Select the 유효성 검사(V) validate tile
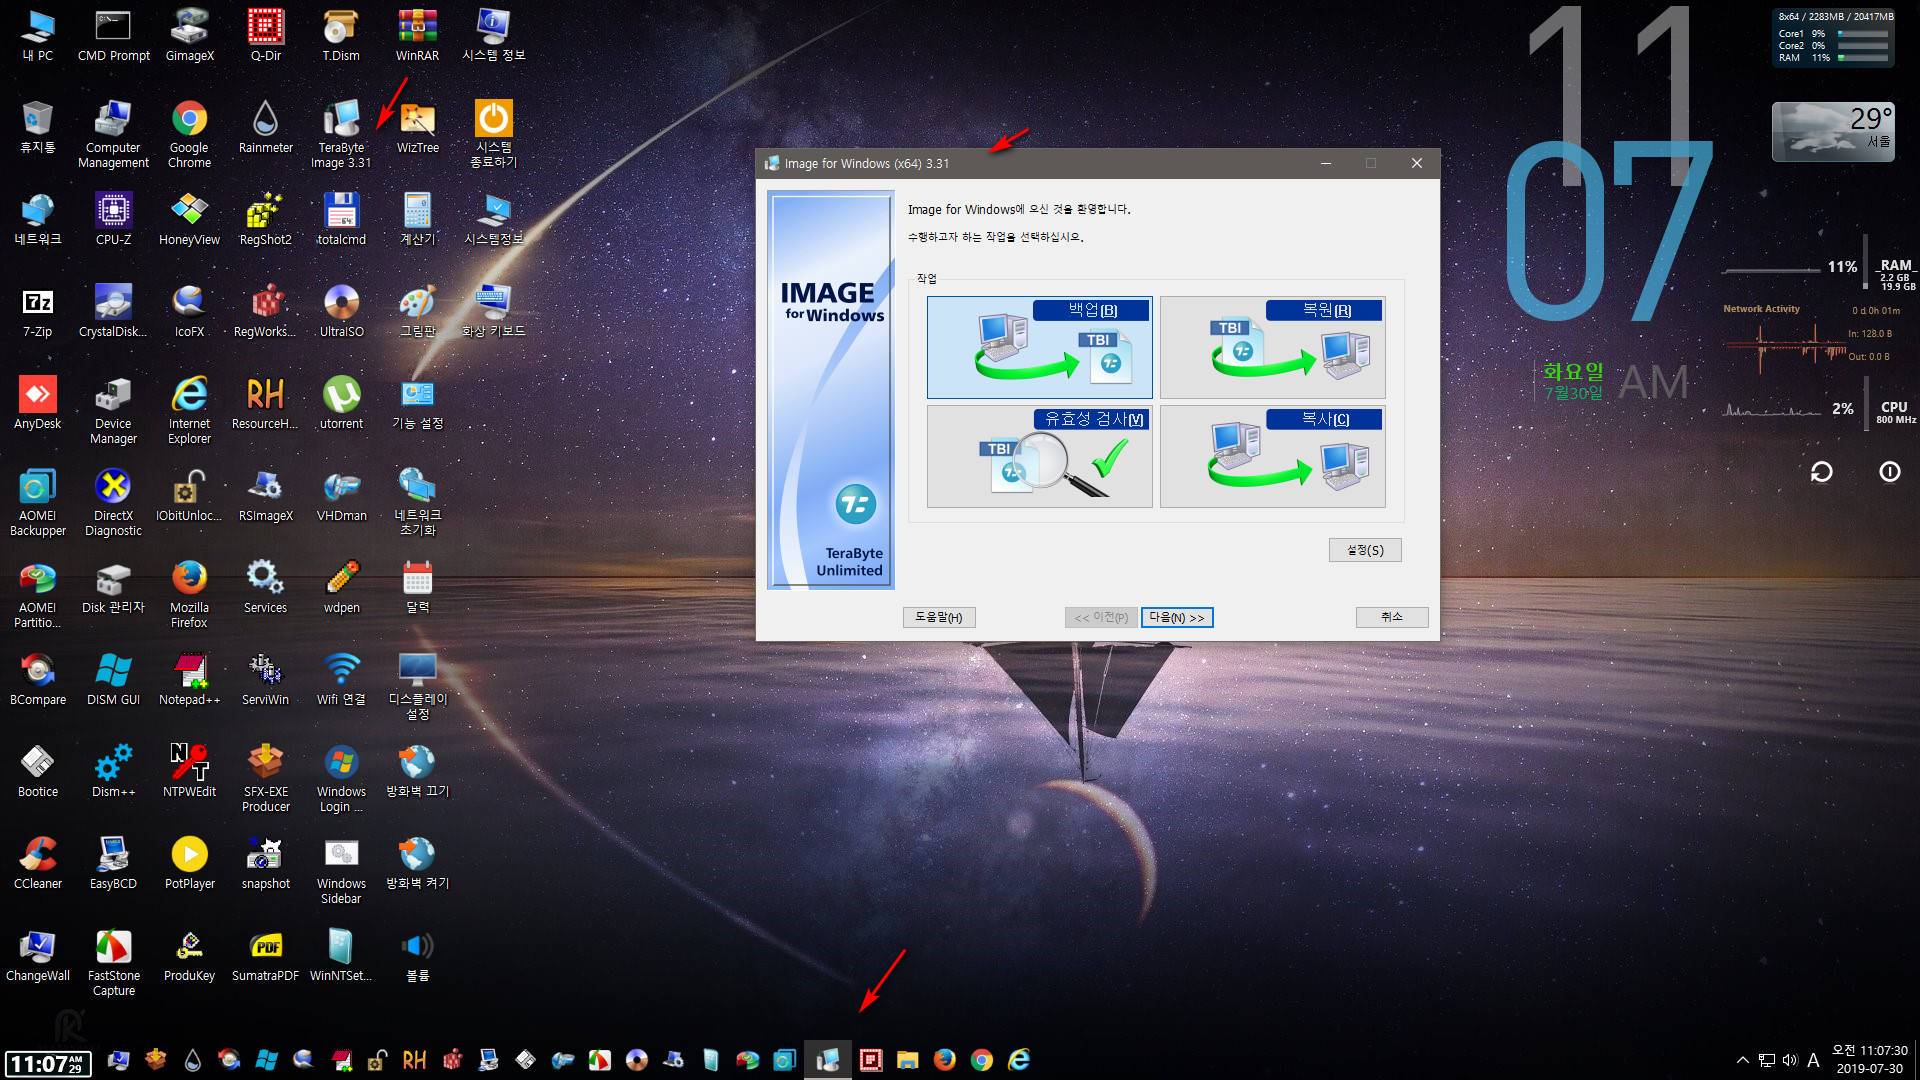This screenshot has width=1920, height=1080. pyautogui.click(x=1039, y=456)
